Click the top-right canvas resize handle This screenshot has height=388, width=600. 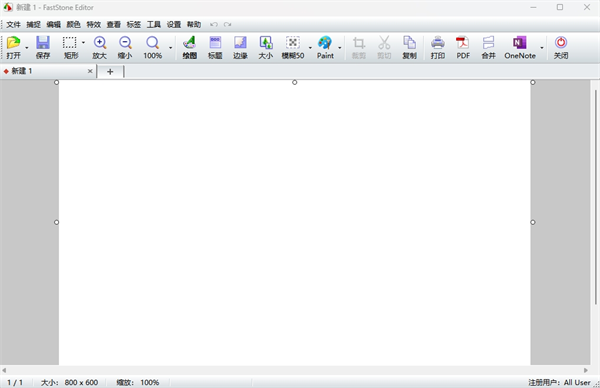[x=533, y=82]
